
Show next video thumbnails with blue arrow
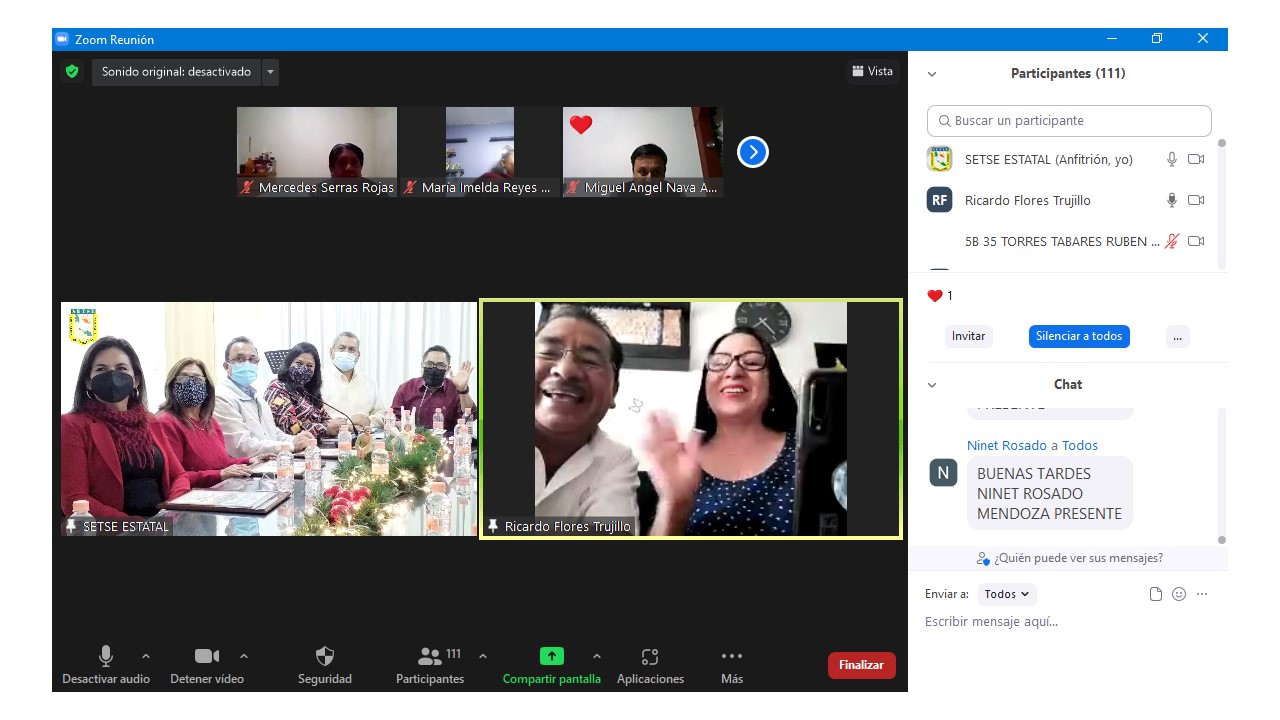click(752, 152)
